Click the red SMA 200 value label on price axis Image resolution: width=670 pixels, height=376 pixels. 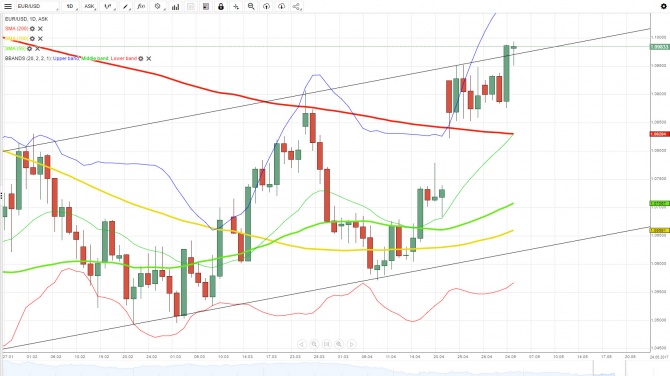tap(659, 134)
